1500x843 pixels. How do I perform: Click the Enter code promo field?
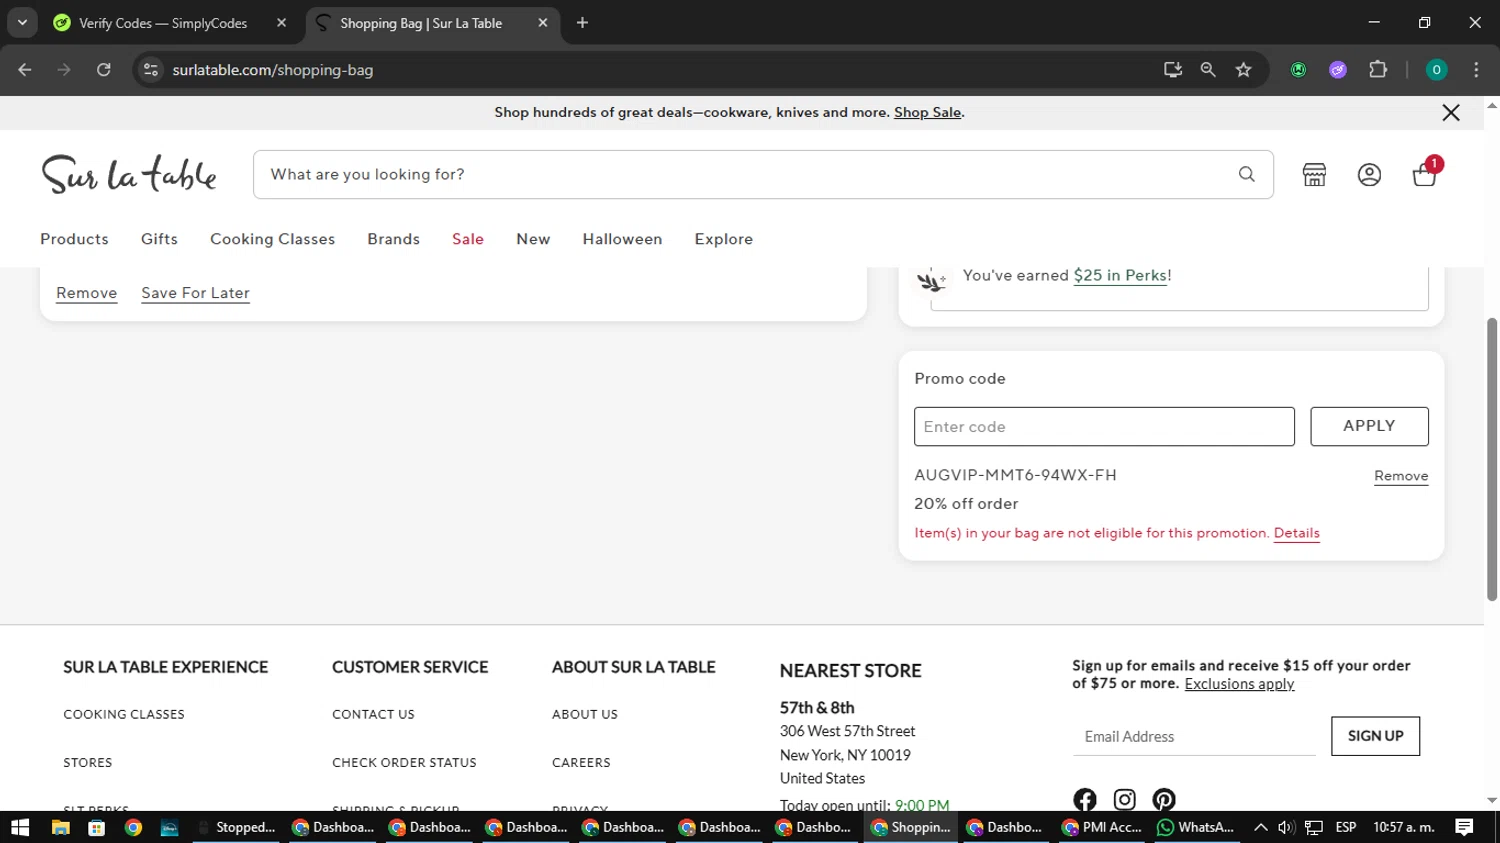1103,427
